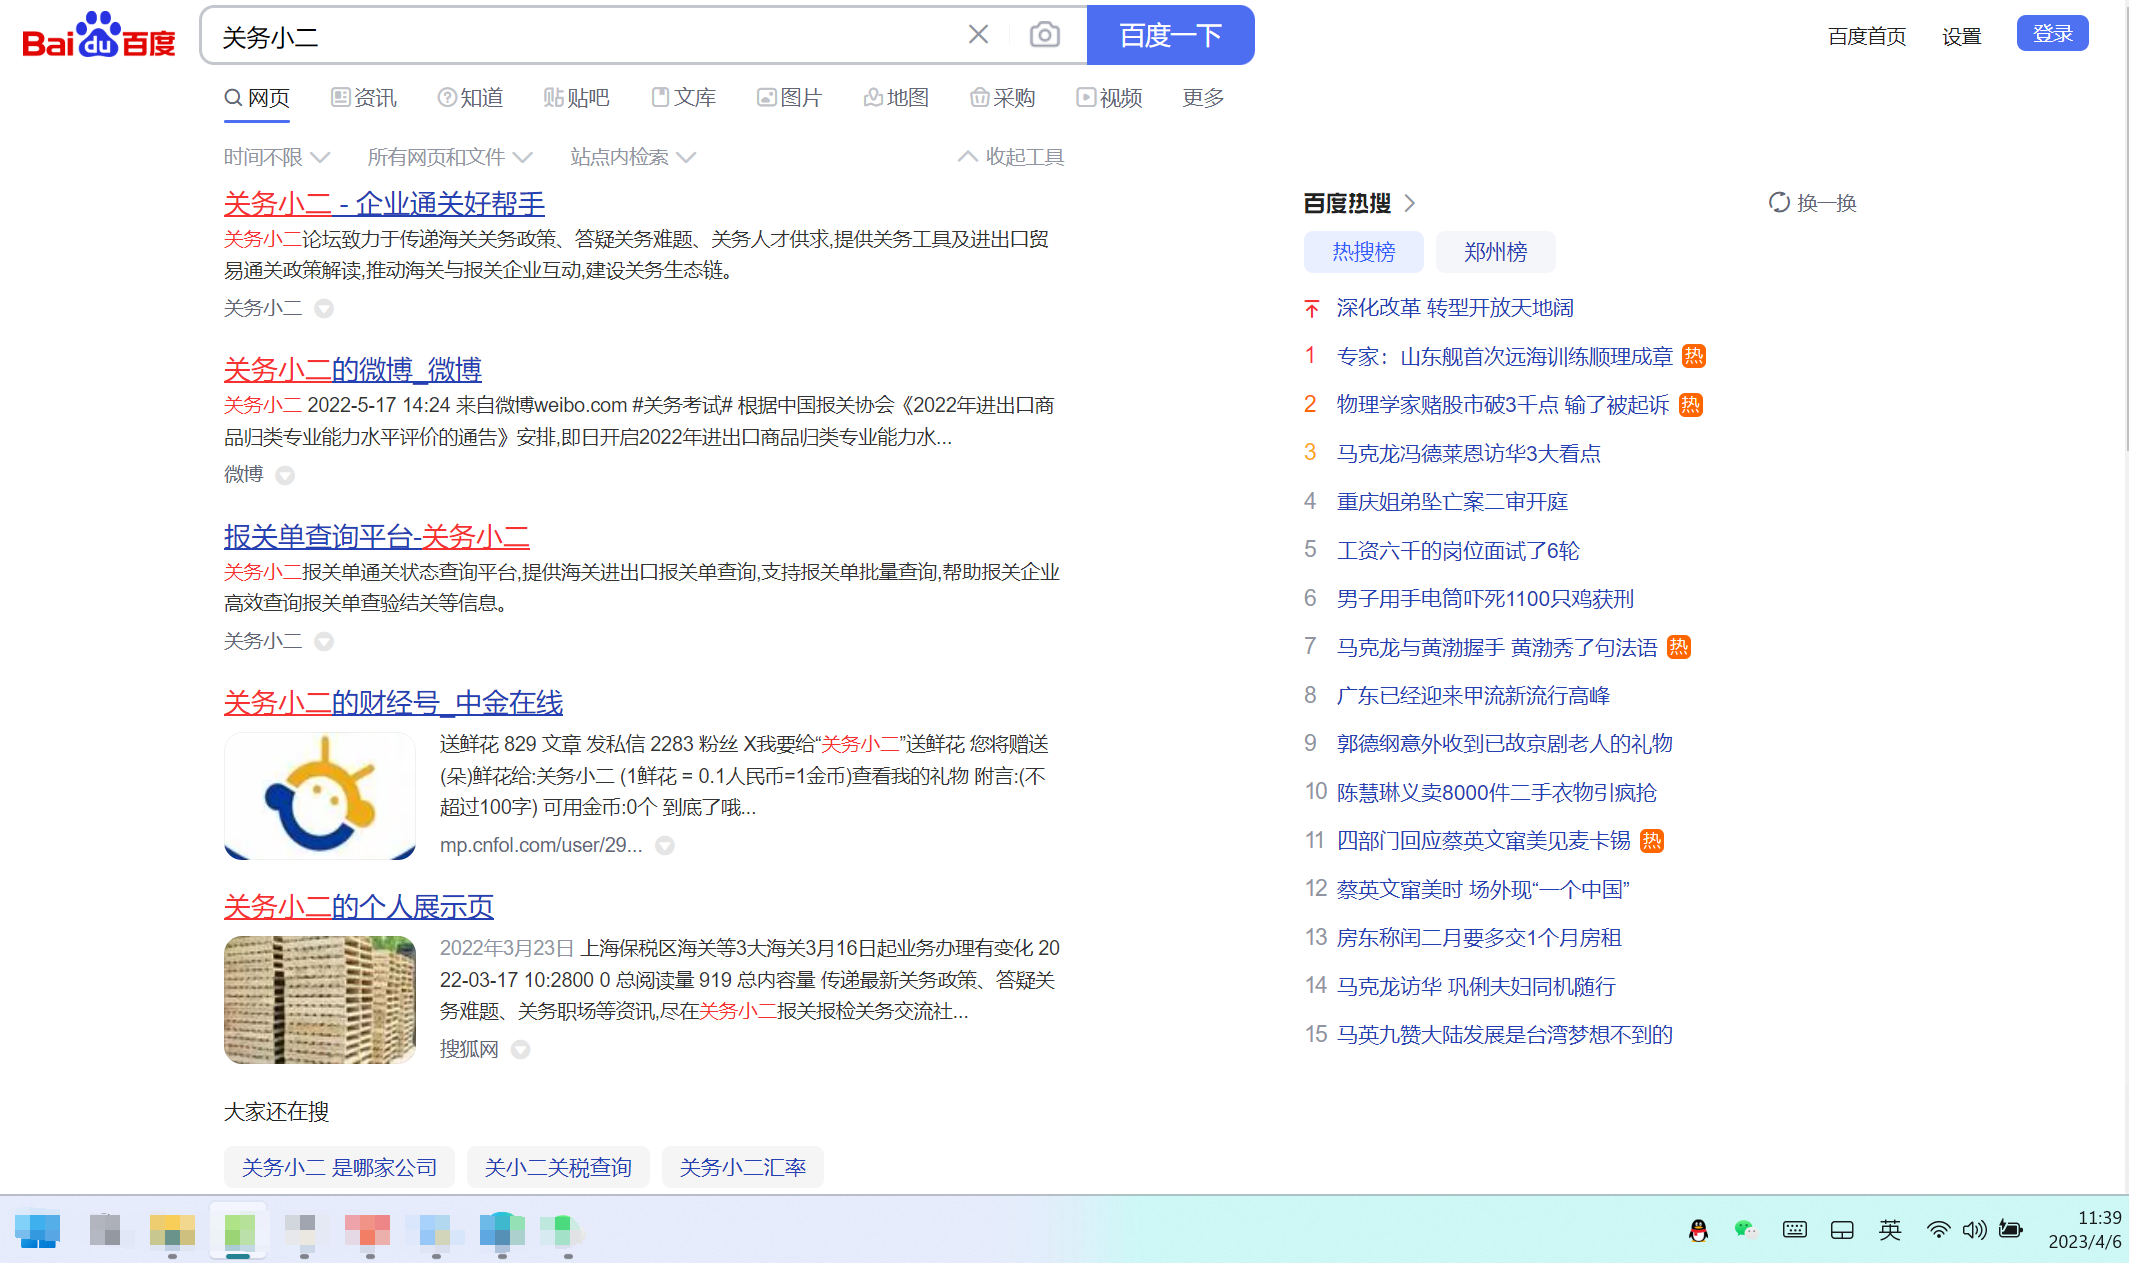
Task: Open the Windows Start button
Action: point(39,1230)
